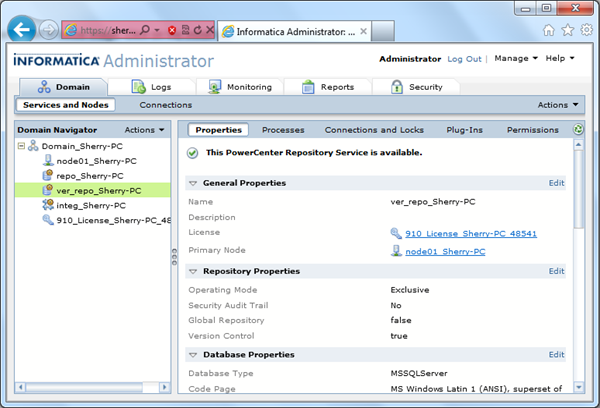Collapse the General Properties section
Image resolution: width=600 pixels, height=408 pixels.
coord(193,183)
